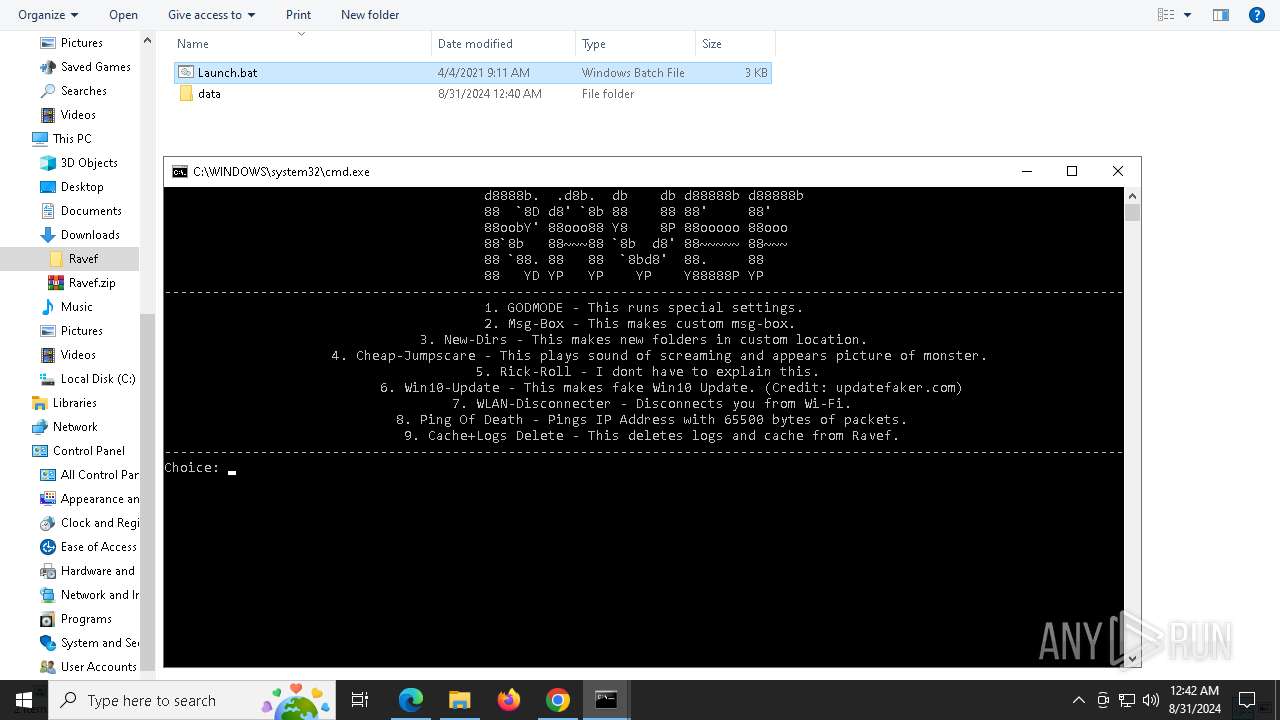Click the data folder icon
The height and width of the screenshot is (720, 1280).
click(186, 94)
